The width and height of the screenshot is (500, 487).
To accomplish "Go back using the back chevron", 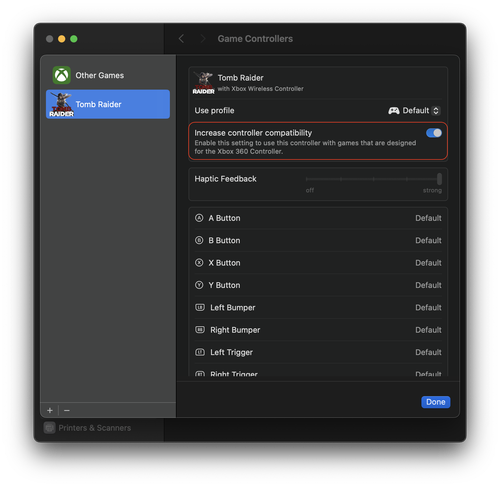I will (x=181, y=39).
